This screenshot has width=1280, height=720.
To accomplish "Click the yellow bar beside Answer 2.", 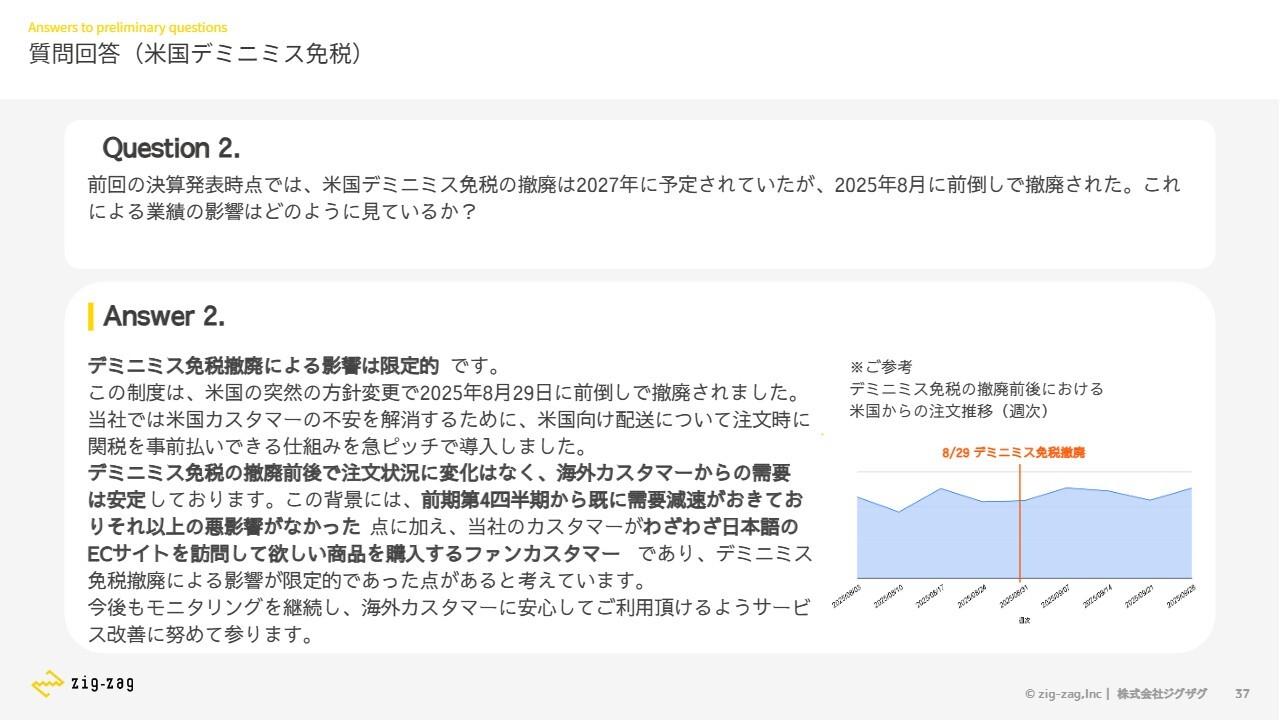I will (91, 316).
